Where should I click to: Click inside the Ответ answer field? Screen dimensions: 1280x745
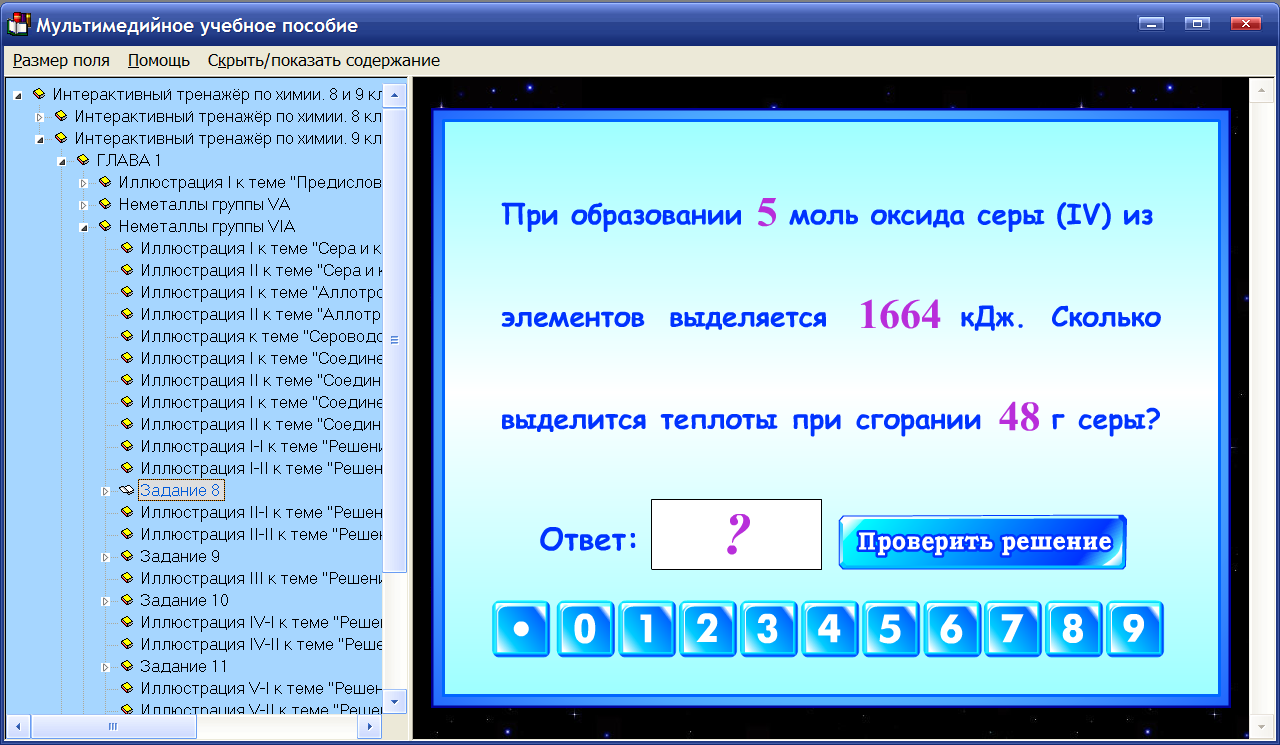736,534
